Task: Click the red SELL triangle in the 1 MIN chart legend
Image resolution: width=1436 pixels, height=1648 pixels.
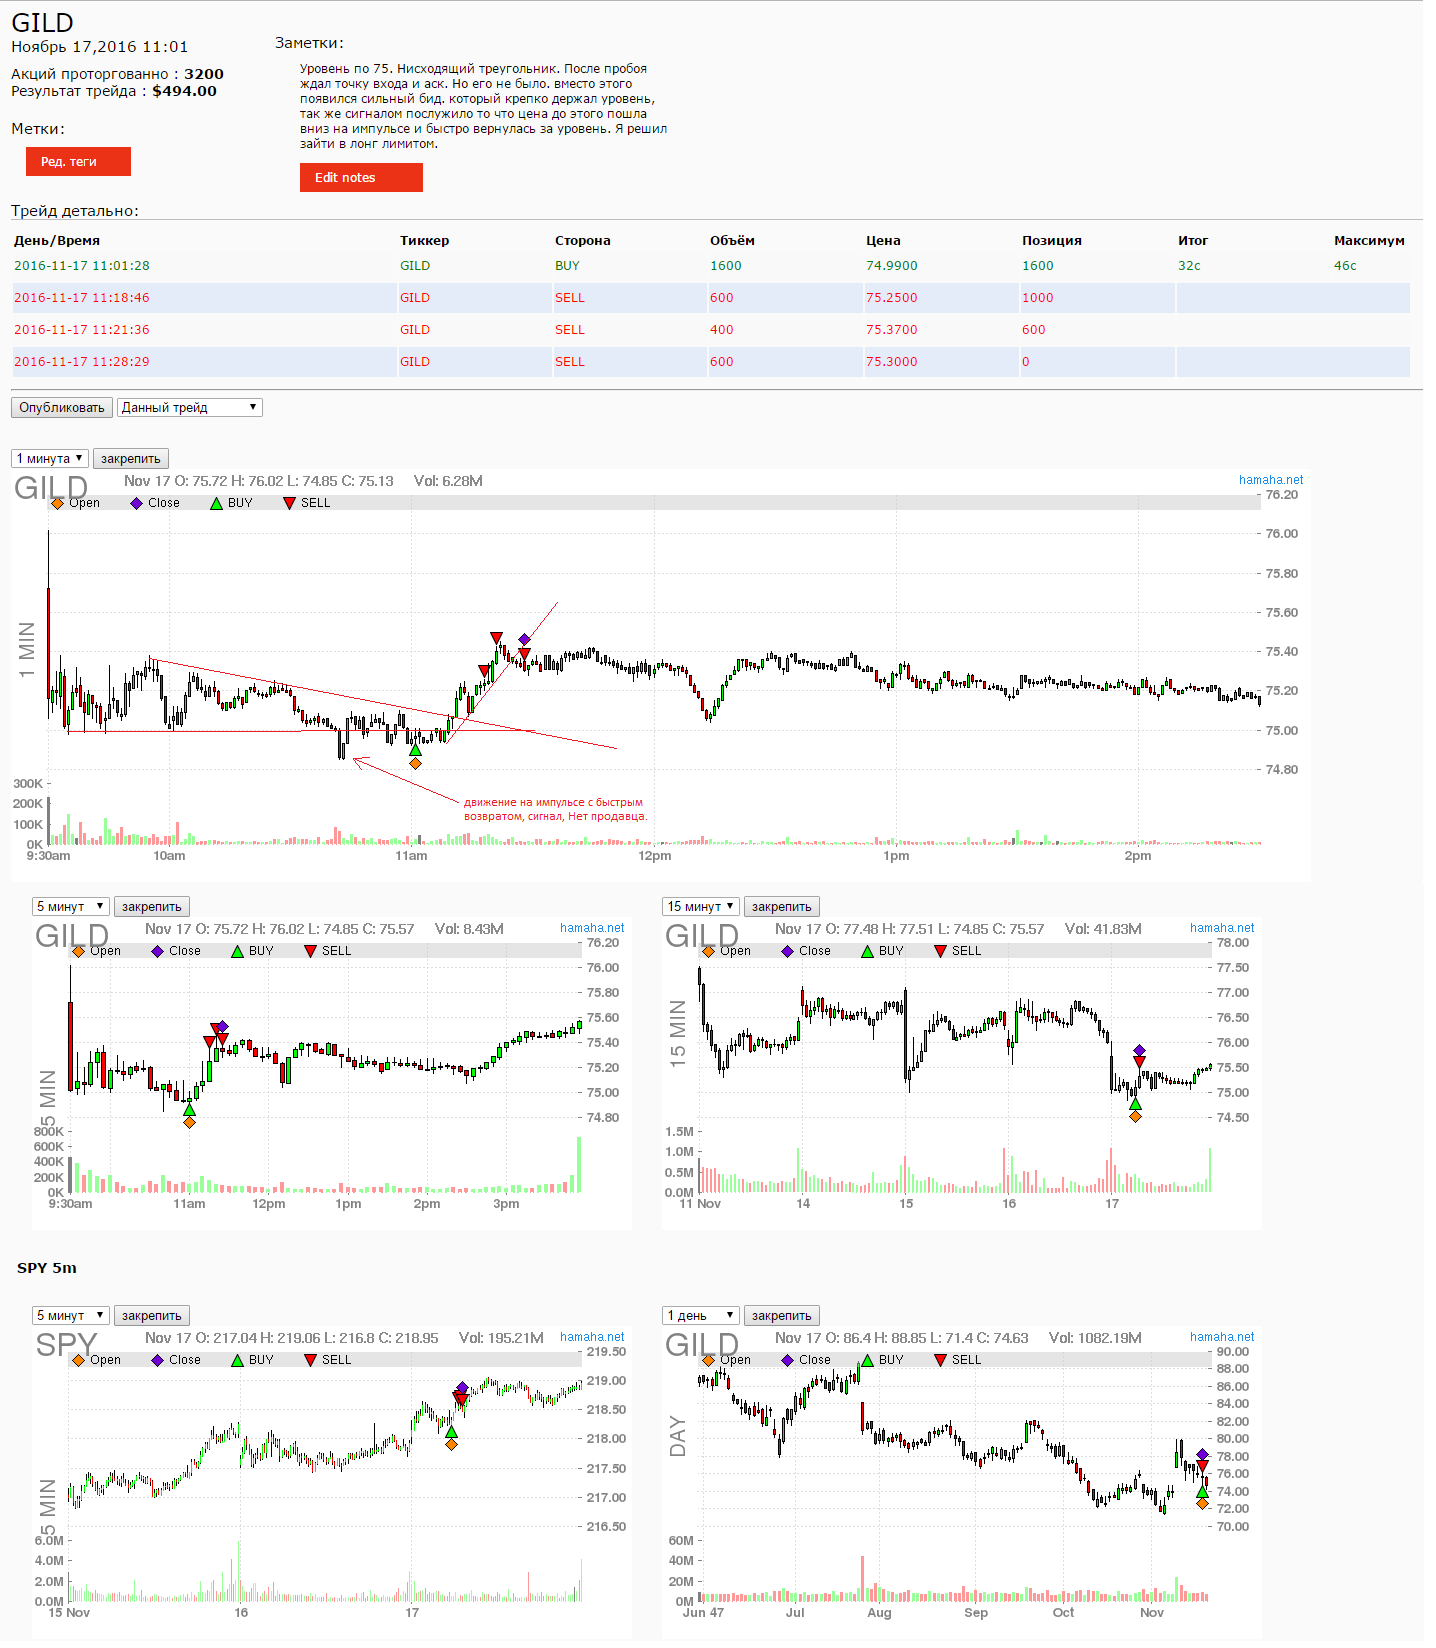Action: coord(290,503)
